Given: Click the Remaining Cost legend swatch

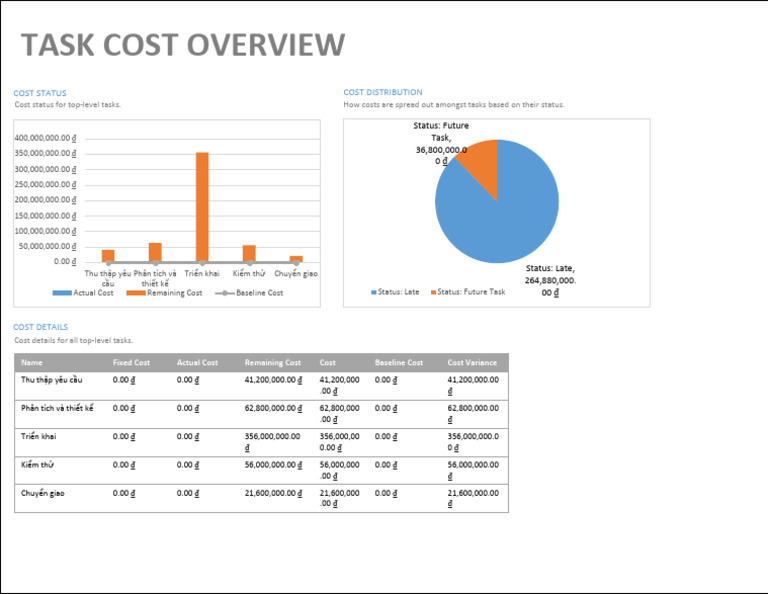Looking at the screenshot, I should point(136,293).
